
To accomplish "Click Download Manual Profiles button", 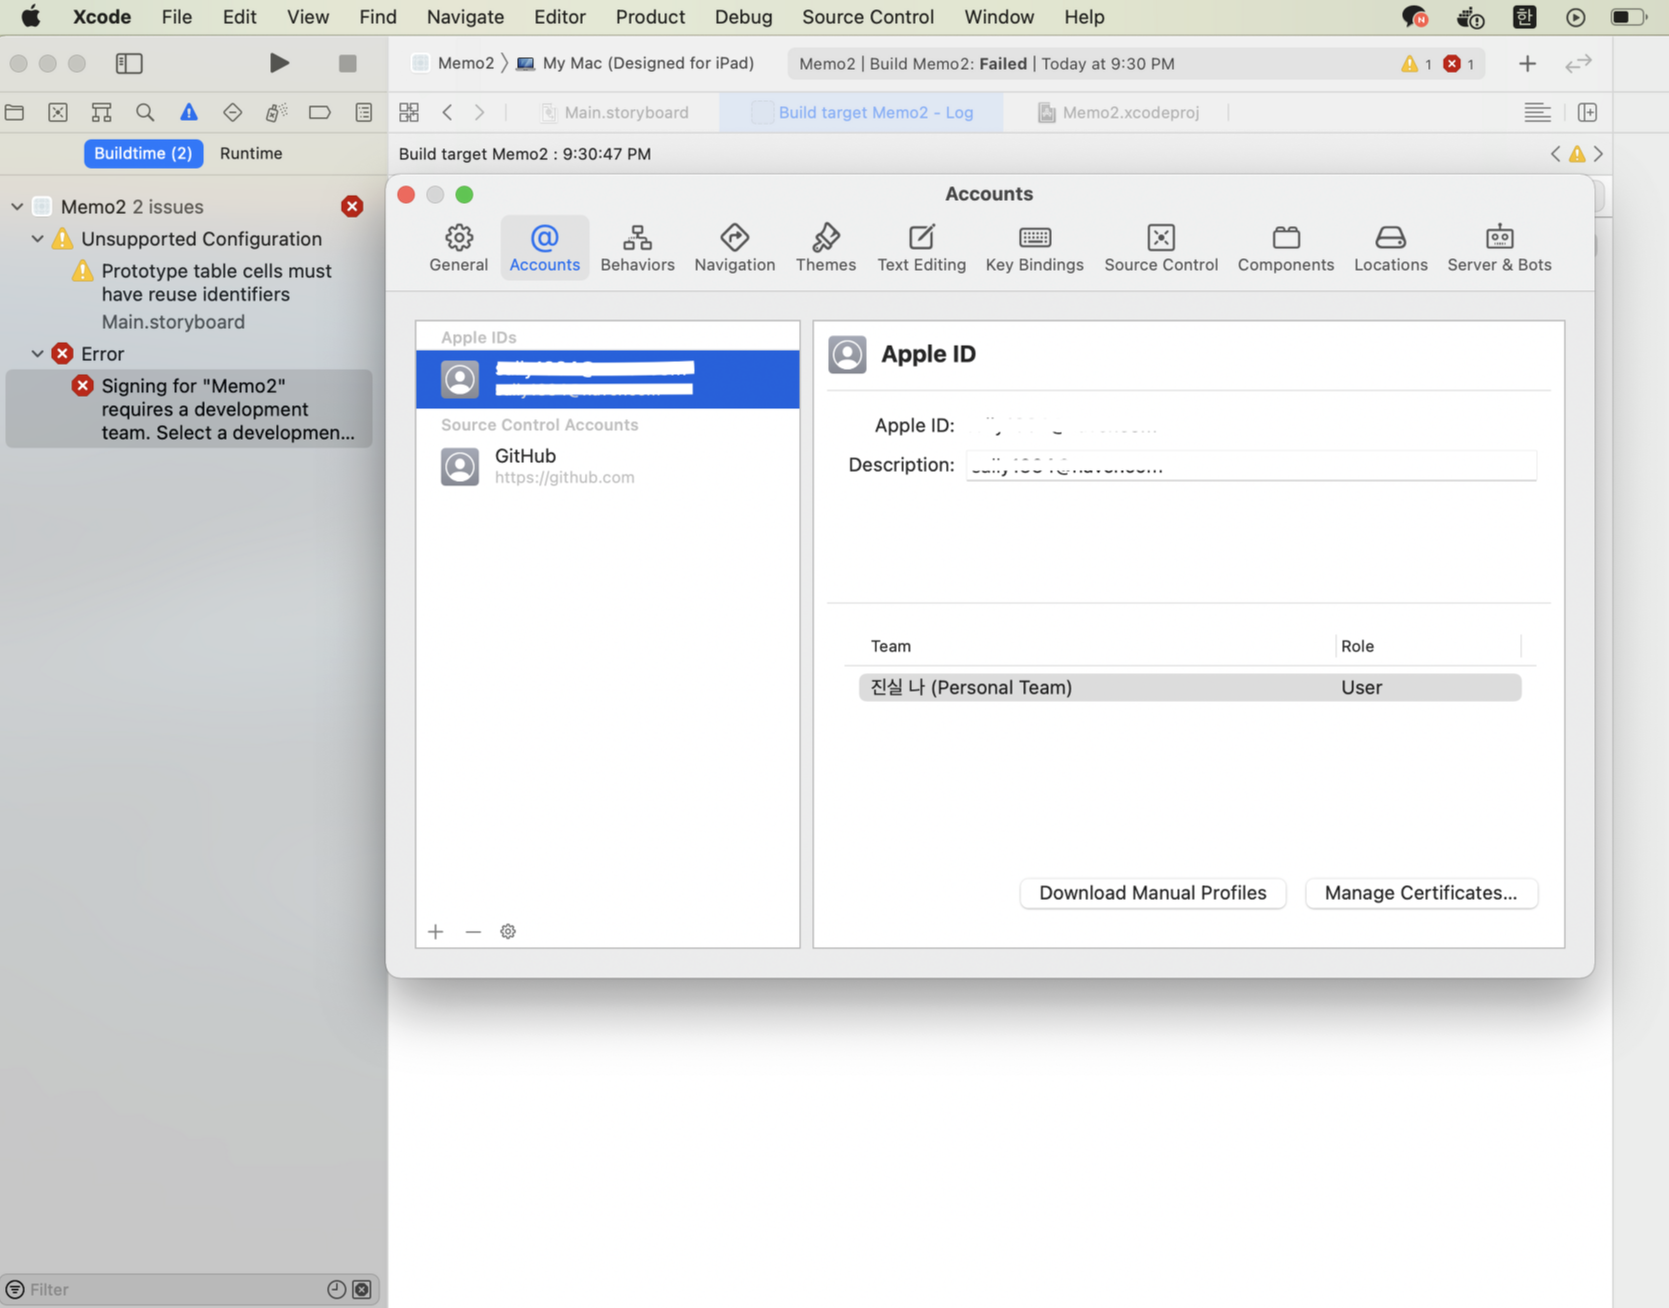I will click(x=1152, y=893).
